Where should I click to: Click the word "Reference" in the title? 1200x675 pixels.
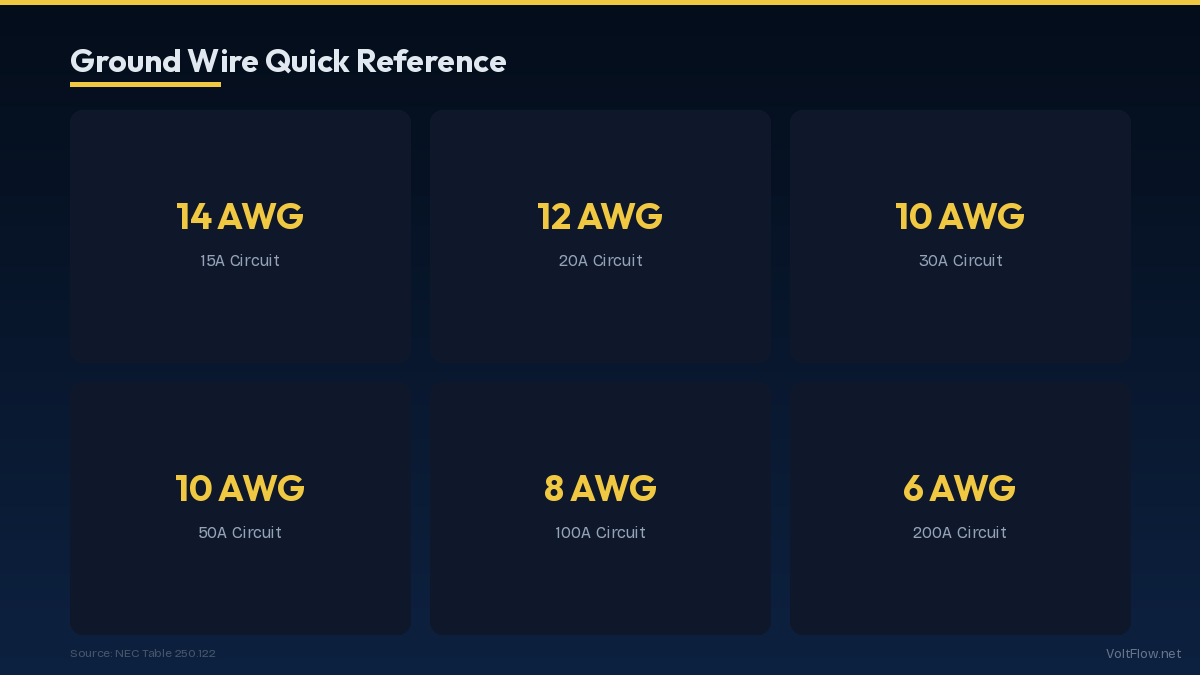(431, 62)
